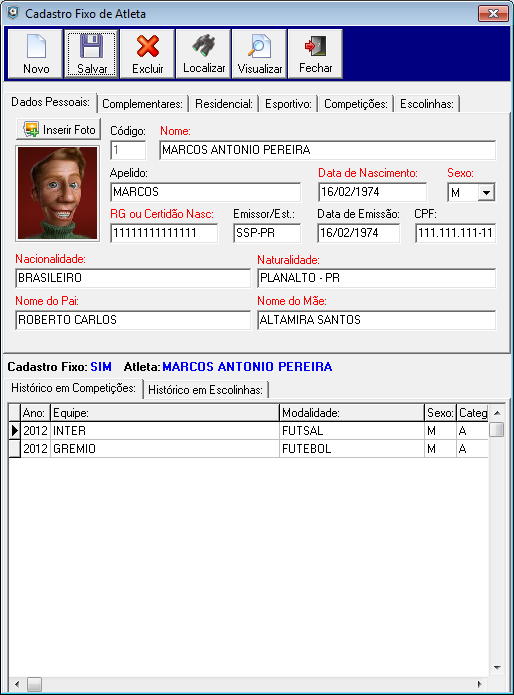Close form using Fechar door icon
Screen dimensions: 514x695
point(315,46)
